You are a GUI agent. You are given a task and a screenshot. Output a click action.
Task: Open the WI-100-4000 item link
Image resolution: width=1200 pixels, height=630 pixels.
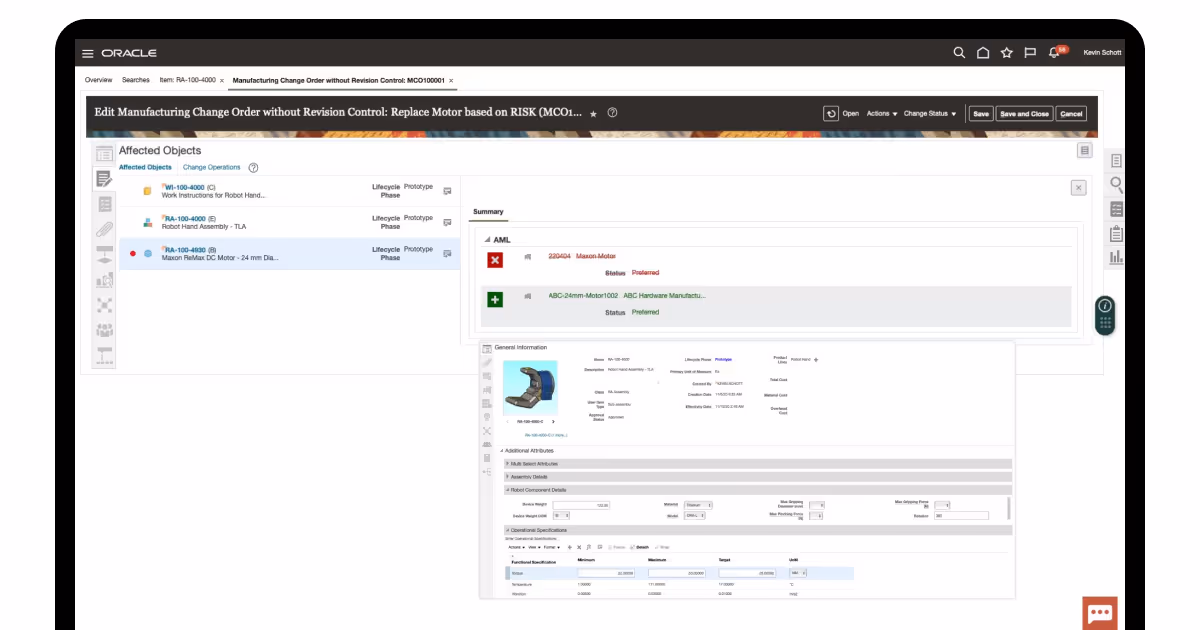coord(184,187)
